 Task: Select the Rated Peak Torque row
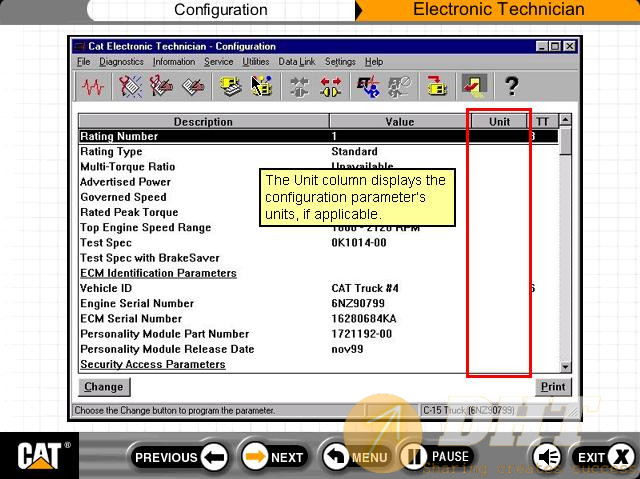[318, 212]
